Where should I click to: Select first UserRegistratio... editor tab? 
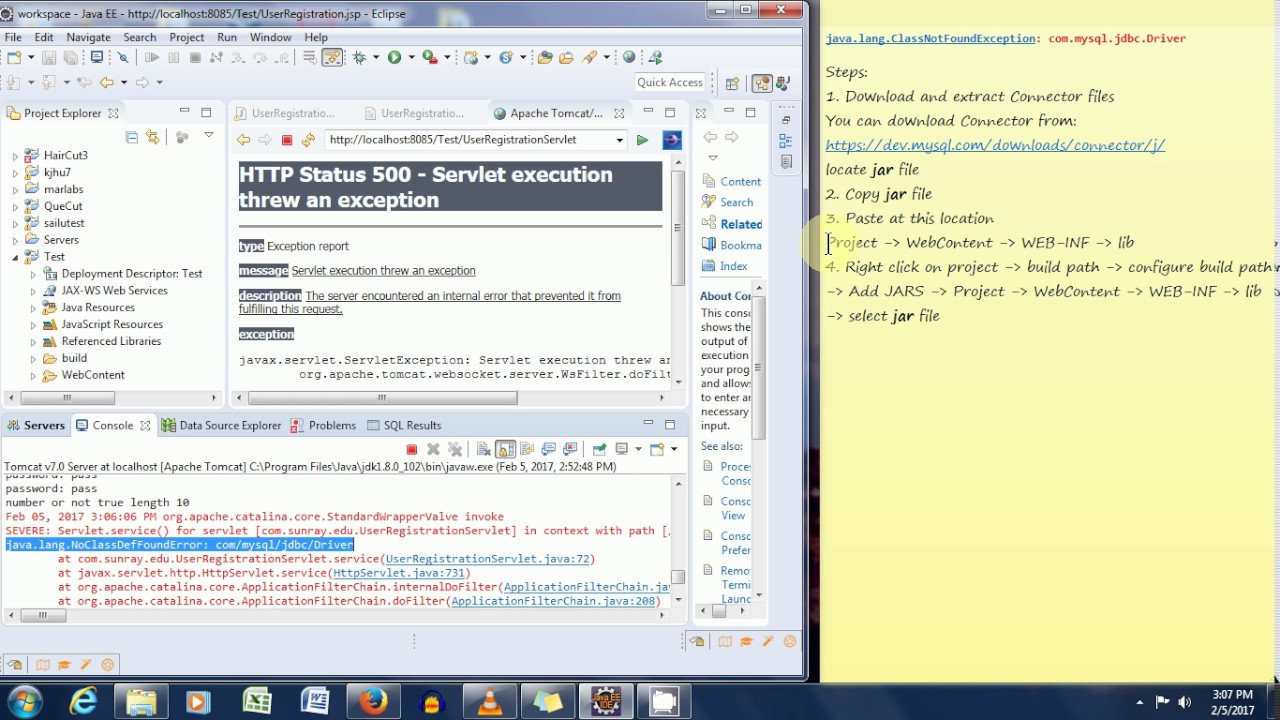[284, 113]
